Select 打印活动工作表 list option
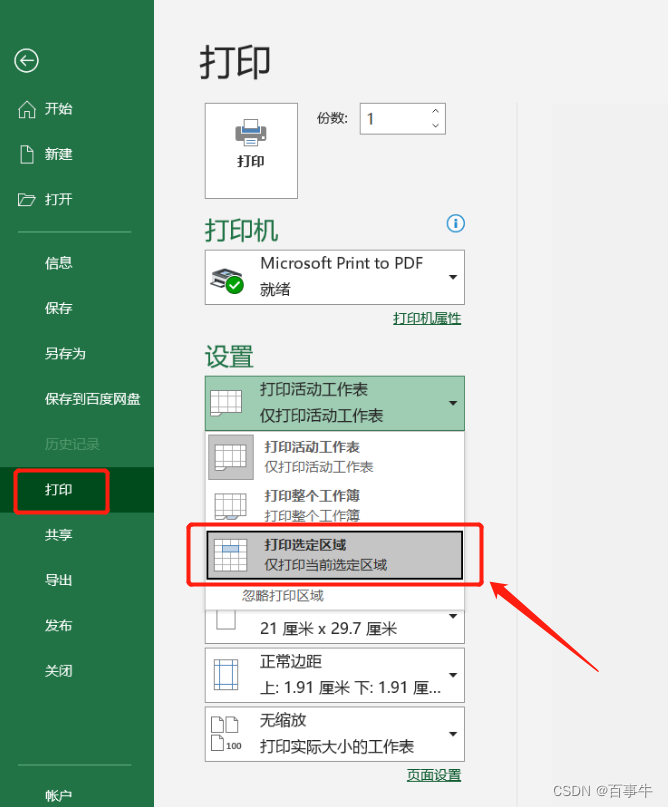668x807 pixels. 335,457
